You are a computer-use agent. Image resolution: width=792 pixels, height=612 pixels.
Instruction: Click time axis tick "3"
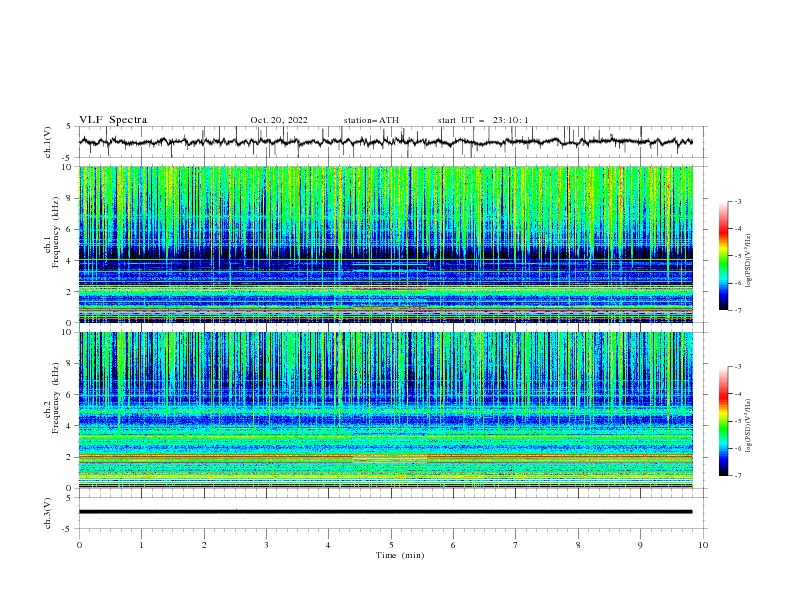click(x=266, y=545)
